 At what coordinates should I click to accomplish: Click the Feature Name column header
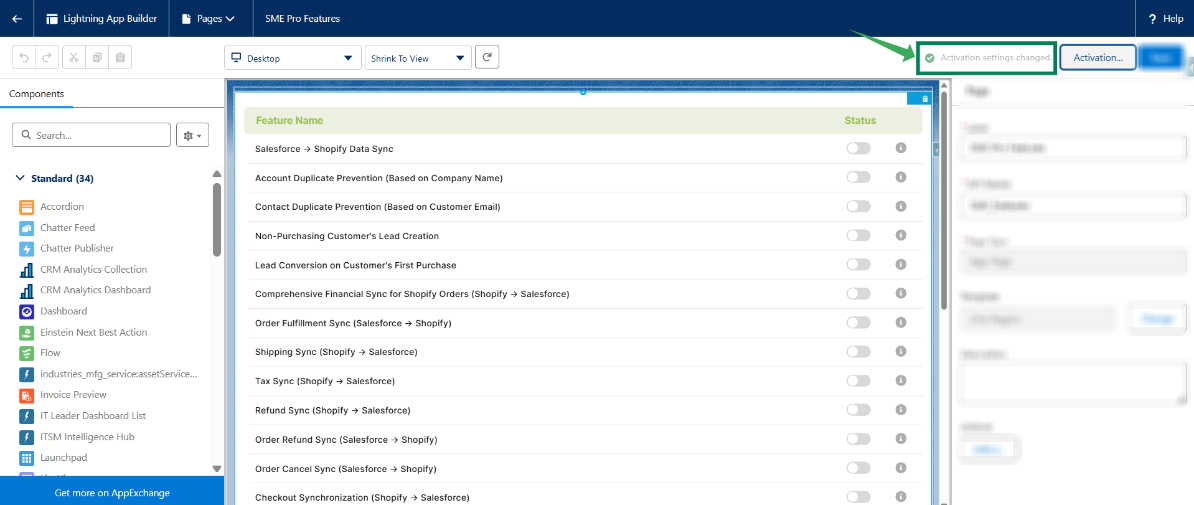pyautogui.click(x=289, y=120)
